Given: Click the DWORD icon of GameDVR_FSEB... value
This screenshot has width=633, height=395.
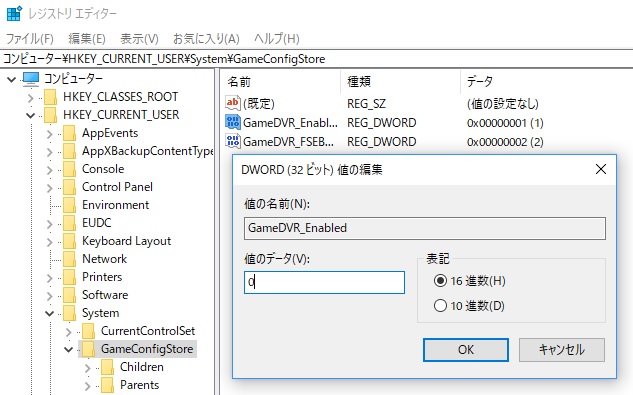Looking at the screenshot, I should click(233, 141).
